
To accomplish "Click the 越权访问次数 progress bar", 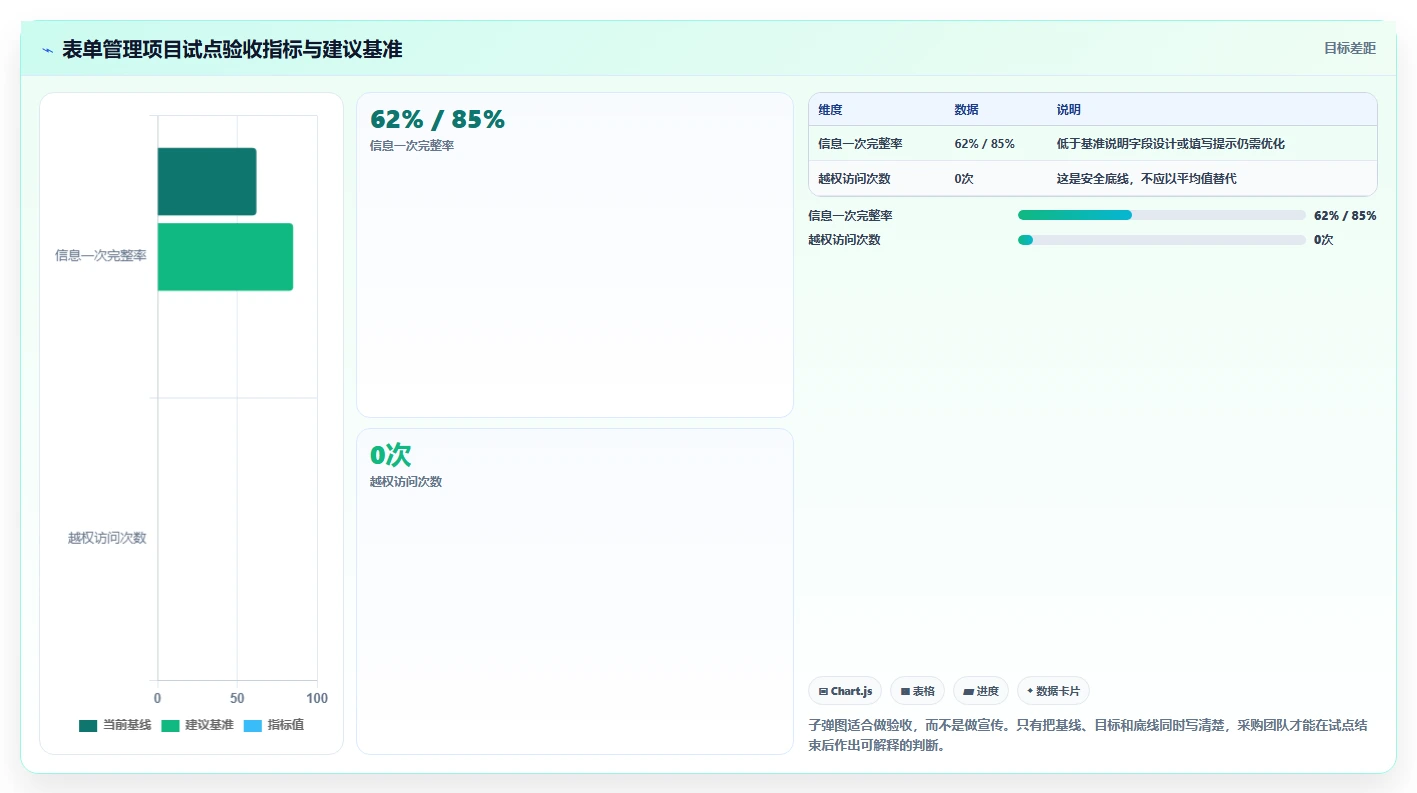I will pos(1162,240).
